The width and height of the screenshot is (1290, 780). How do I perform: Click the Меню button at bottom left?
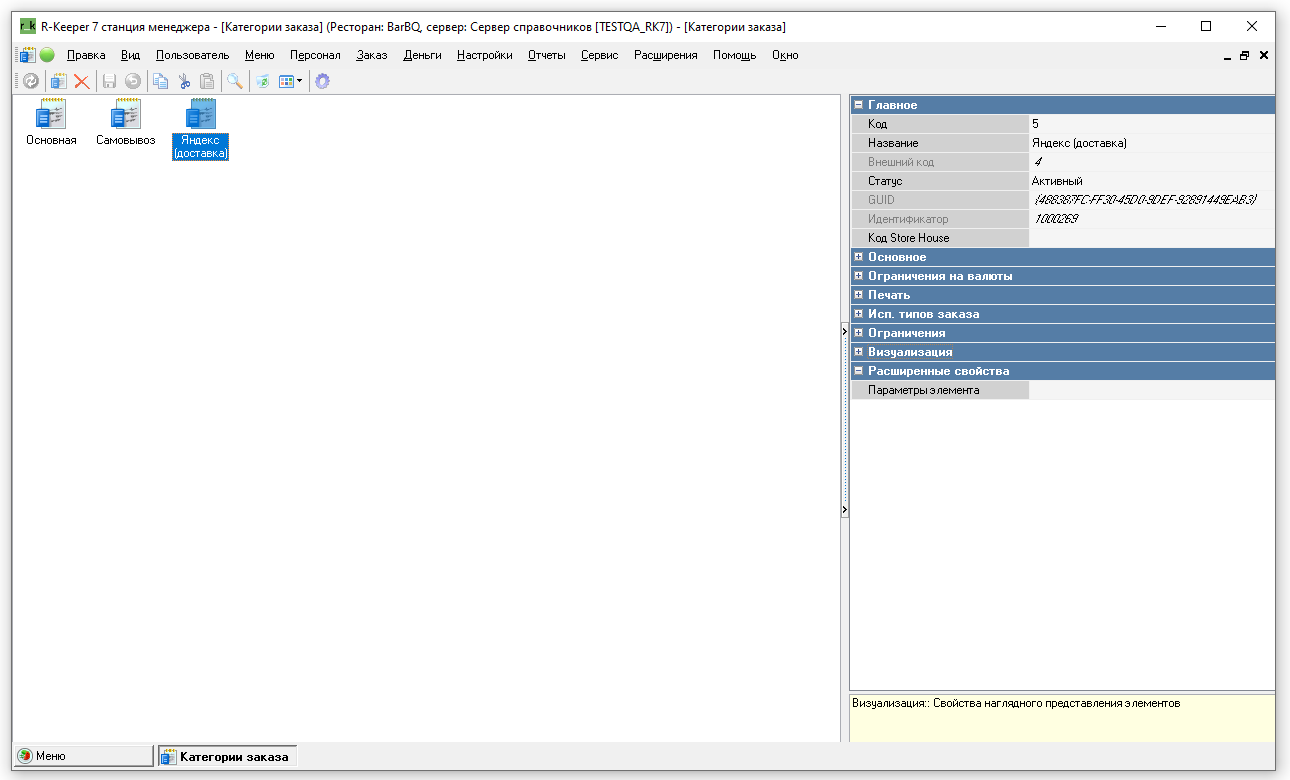pos(84,756)
